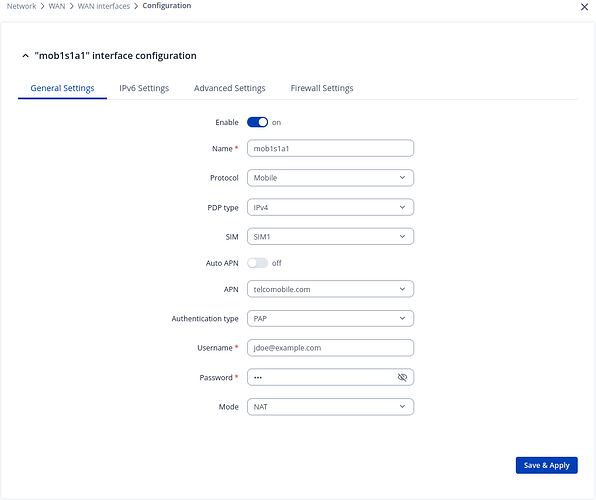The image size is (596, 500).
Task: Go to WAN in the breadcrumb
Action: point(57,6)
